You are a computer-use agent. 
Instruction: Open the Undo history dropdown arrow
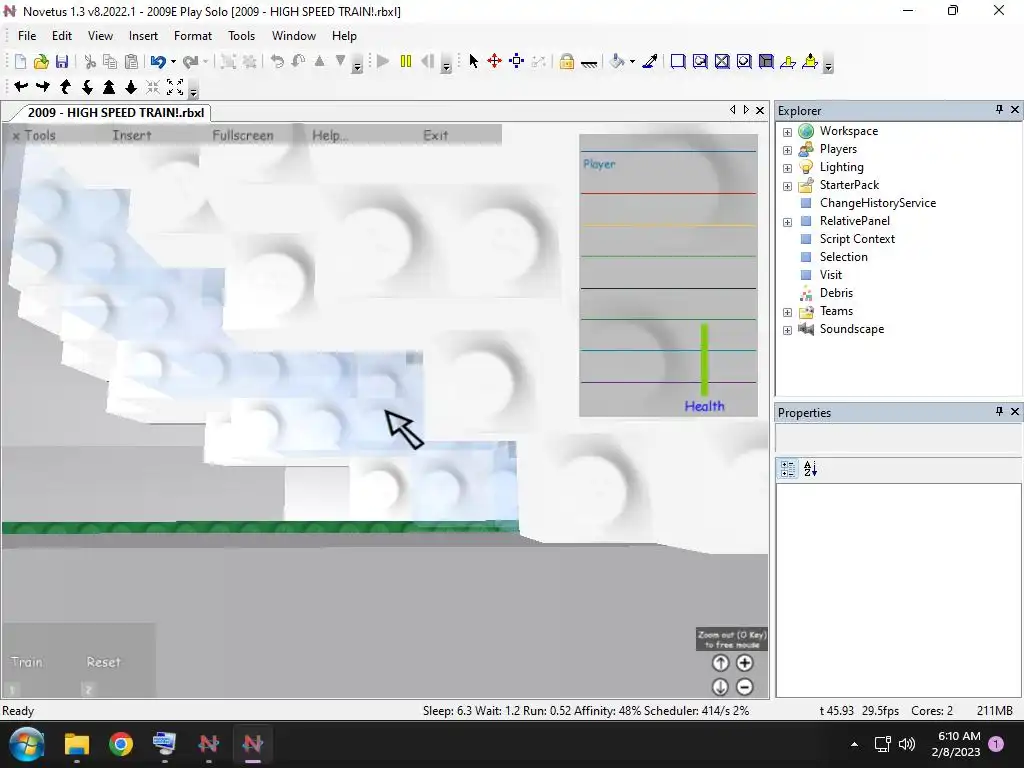pyautogui.click(x=173, y=62)
